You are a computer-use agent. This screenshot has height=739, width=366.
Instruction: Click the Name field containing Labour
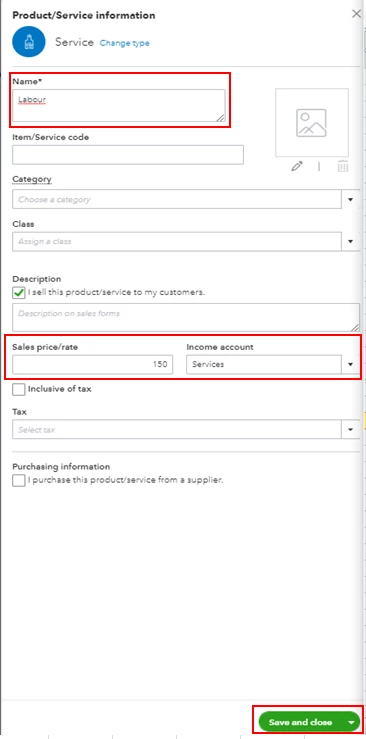coord(119,106)
